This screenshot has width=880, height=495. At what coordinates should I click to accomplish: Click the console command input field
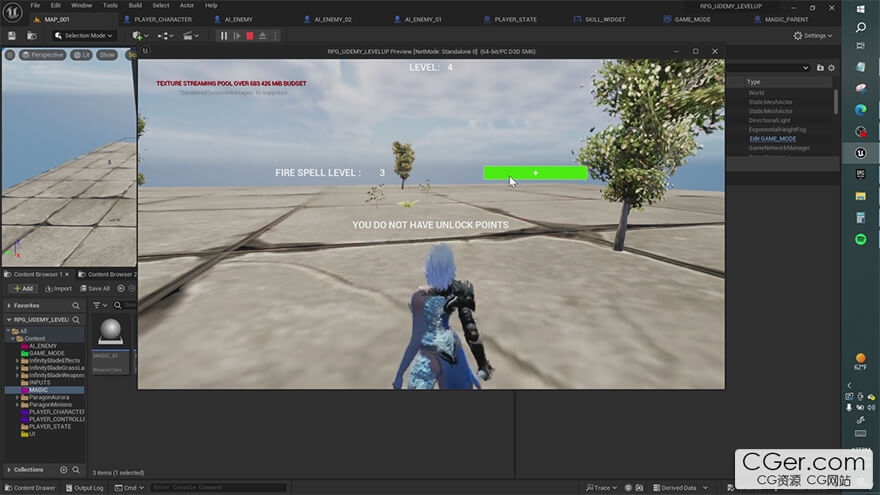point(219,488)
